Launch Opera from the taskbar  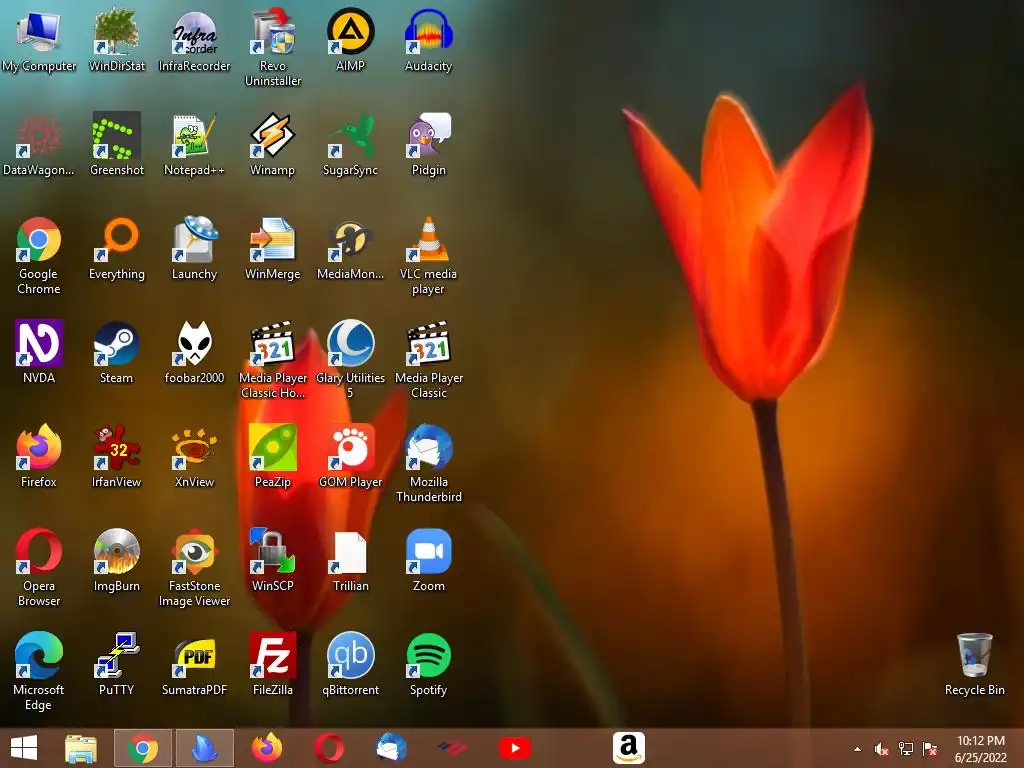[x=328, y=748]
